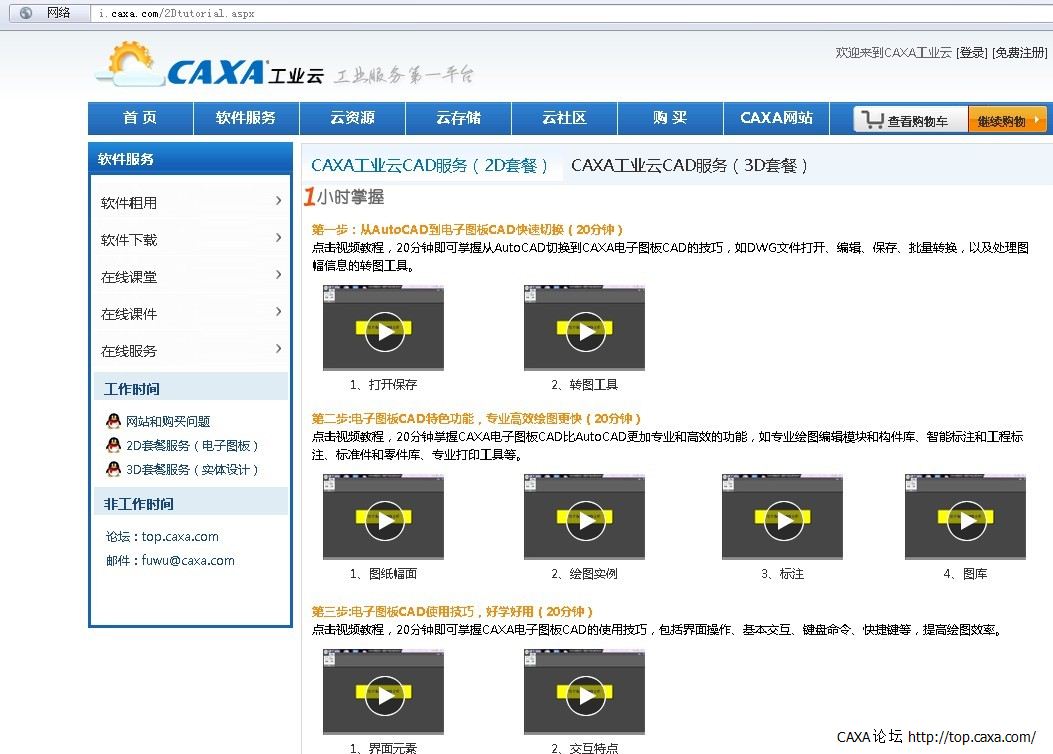
Task: Switch to the 2D套餐 CAD service tab
Action: click(x=429, y=165)
